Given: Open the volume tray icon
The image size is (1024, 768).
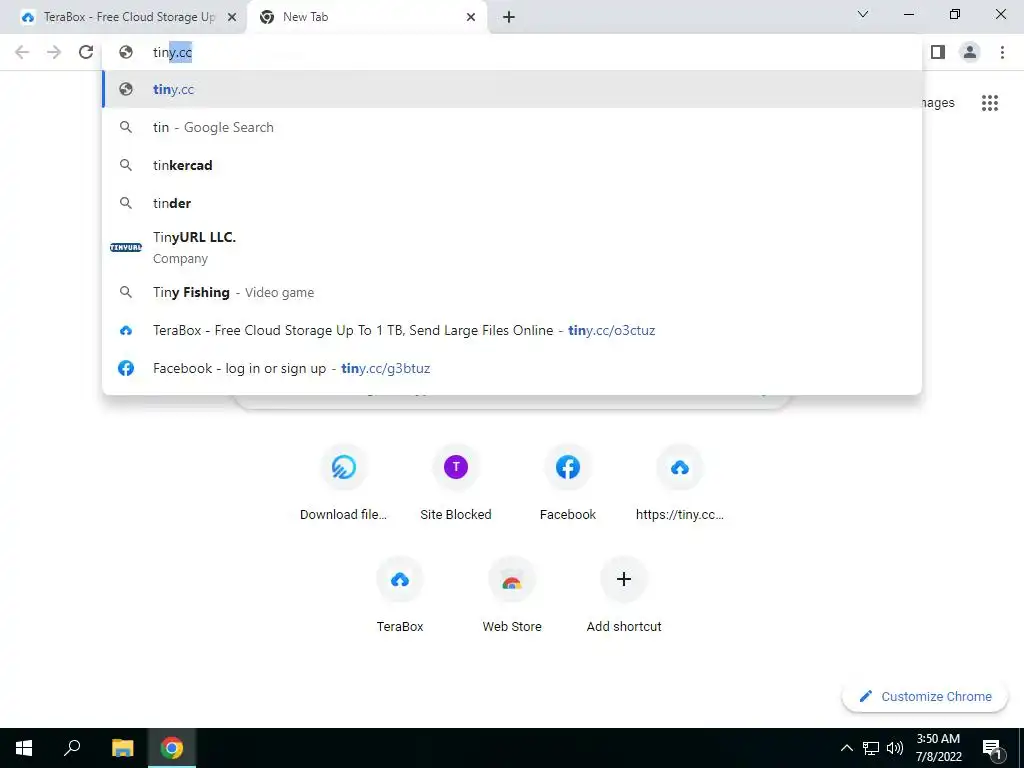Looking at the screenshot, I should click(x=895, y=748).
